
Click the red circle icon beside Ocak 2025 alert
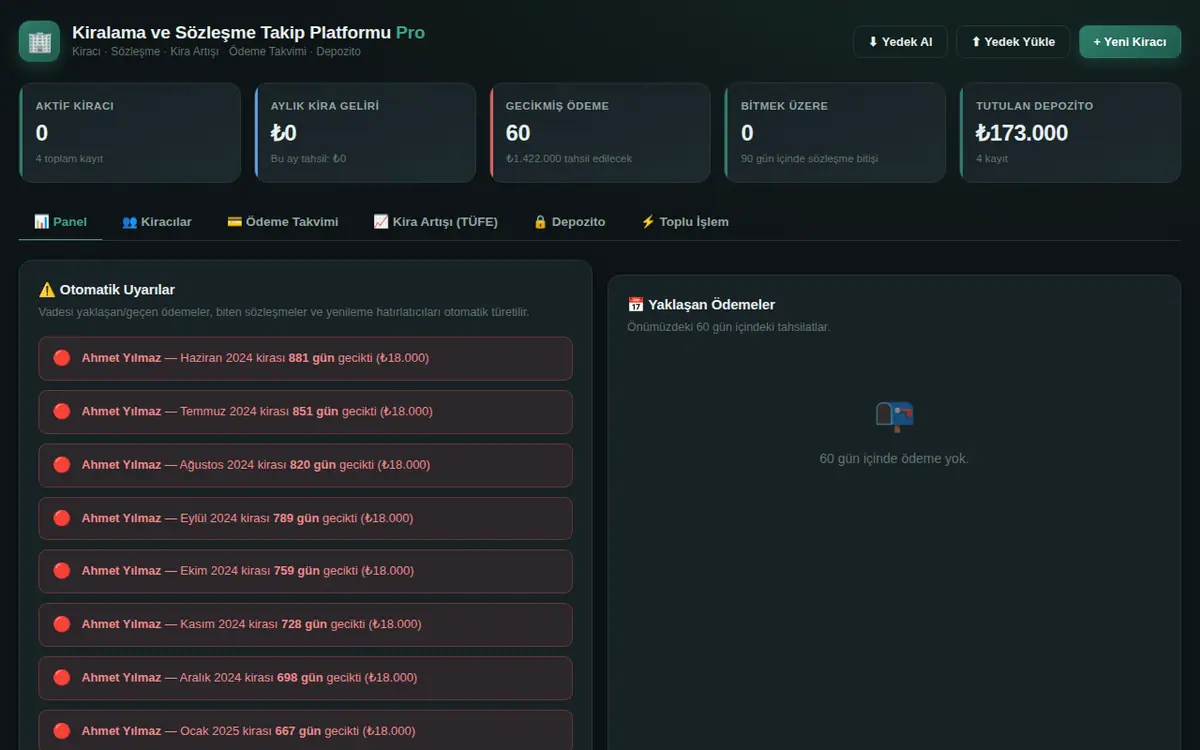[62, 731]
